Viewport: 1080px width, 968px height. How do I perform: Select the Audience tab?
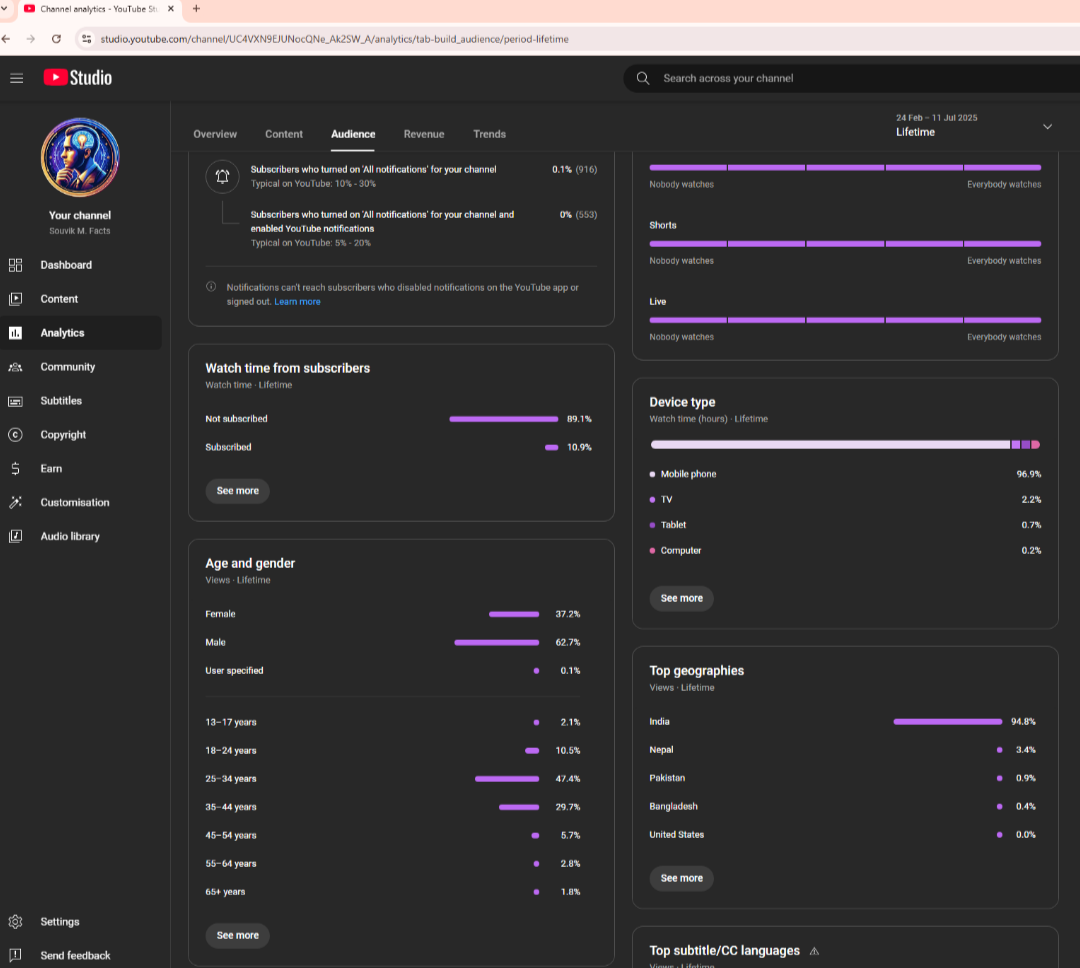pyautogui.click(x=353, y=134)
